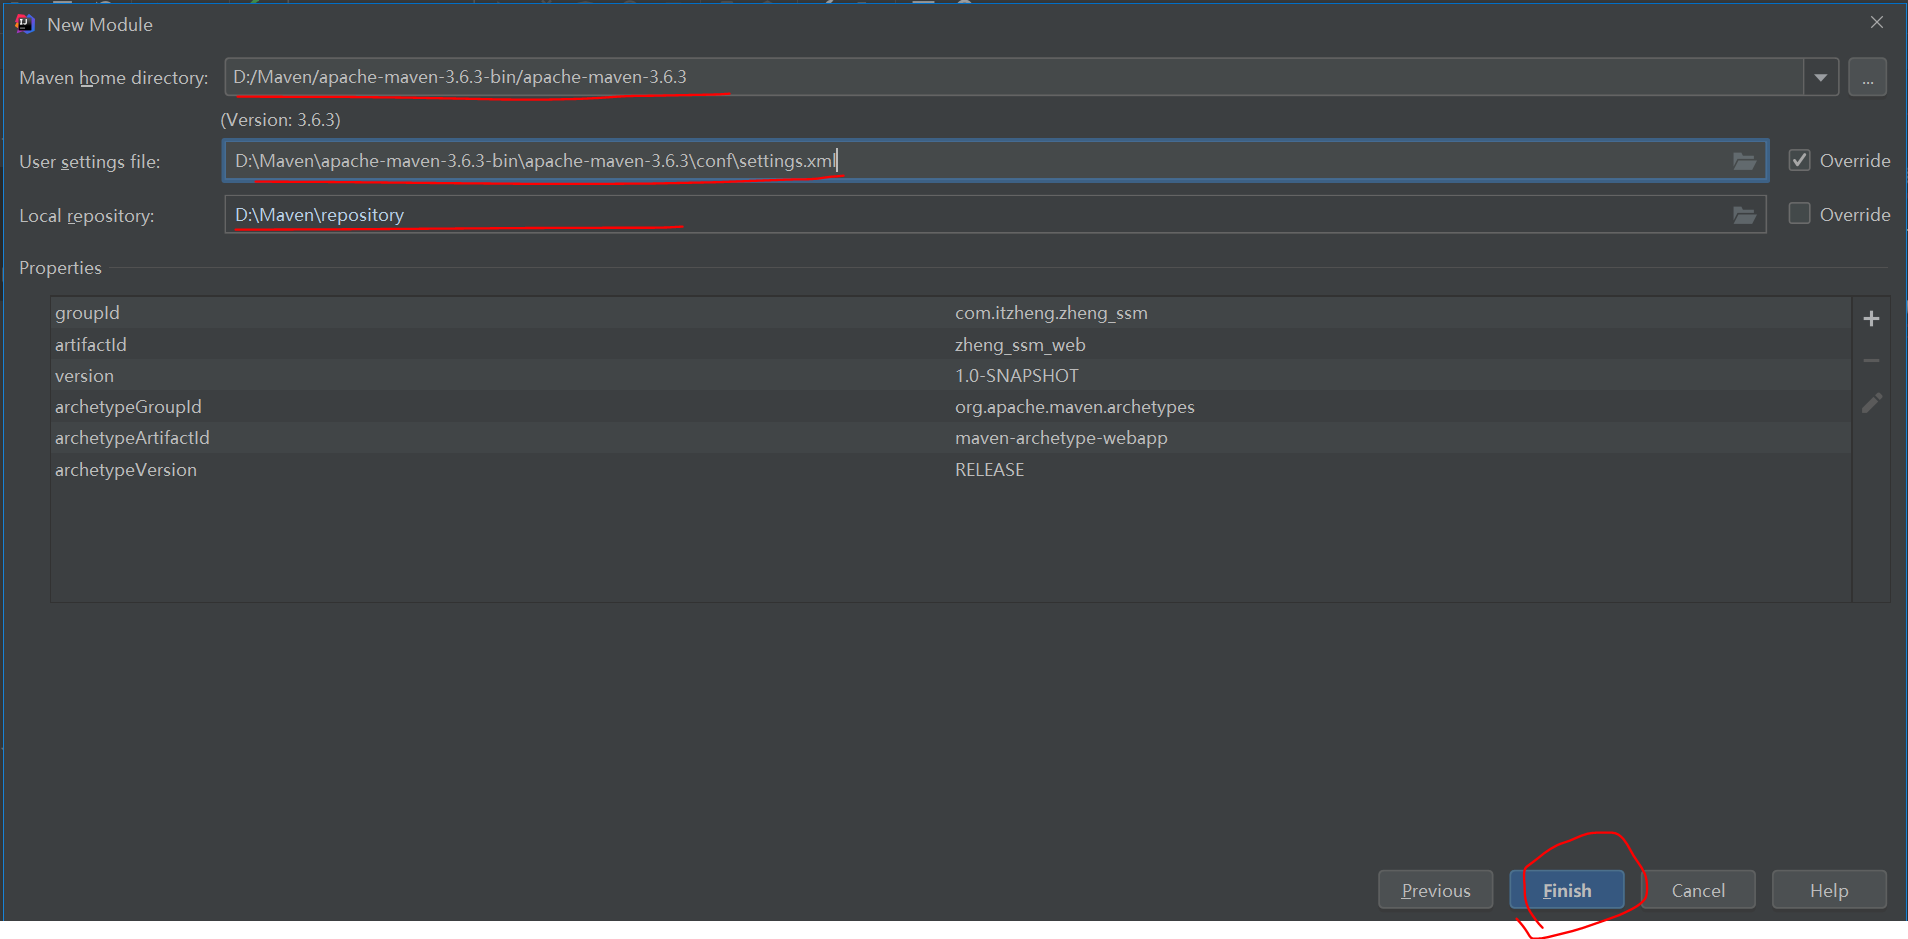This screenshot has height=939, width=1908.
Task: Click value org.apache.maven.archetypes
Action: [x=1075, y=407]
